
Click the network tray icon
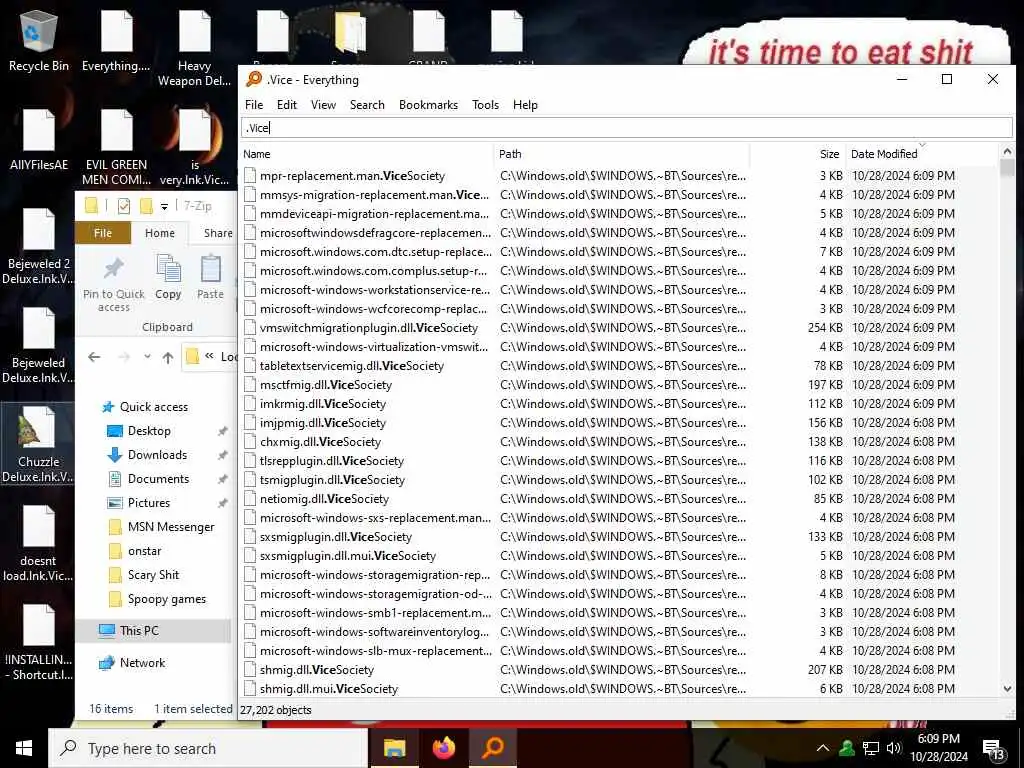(871, 748)
